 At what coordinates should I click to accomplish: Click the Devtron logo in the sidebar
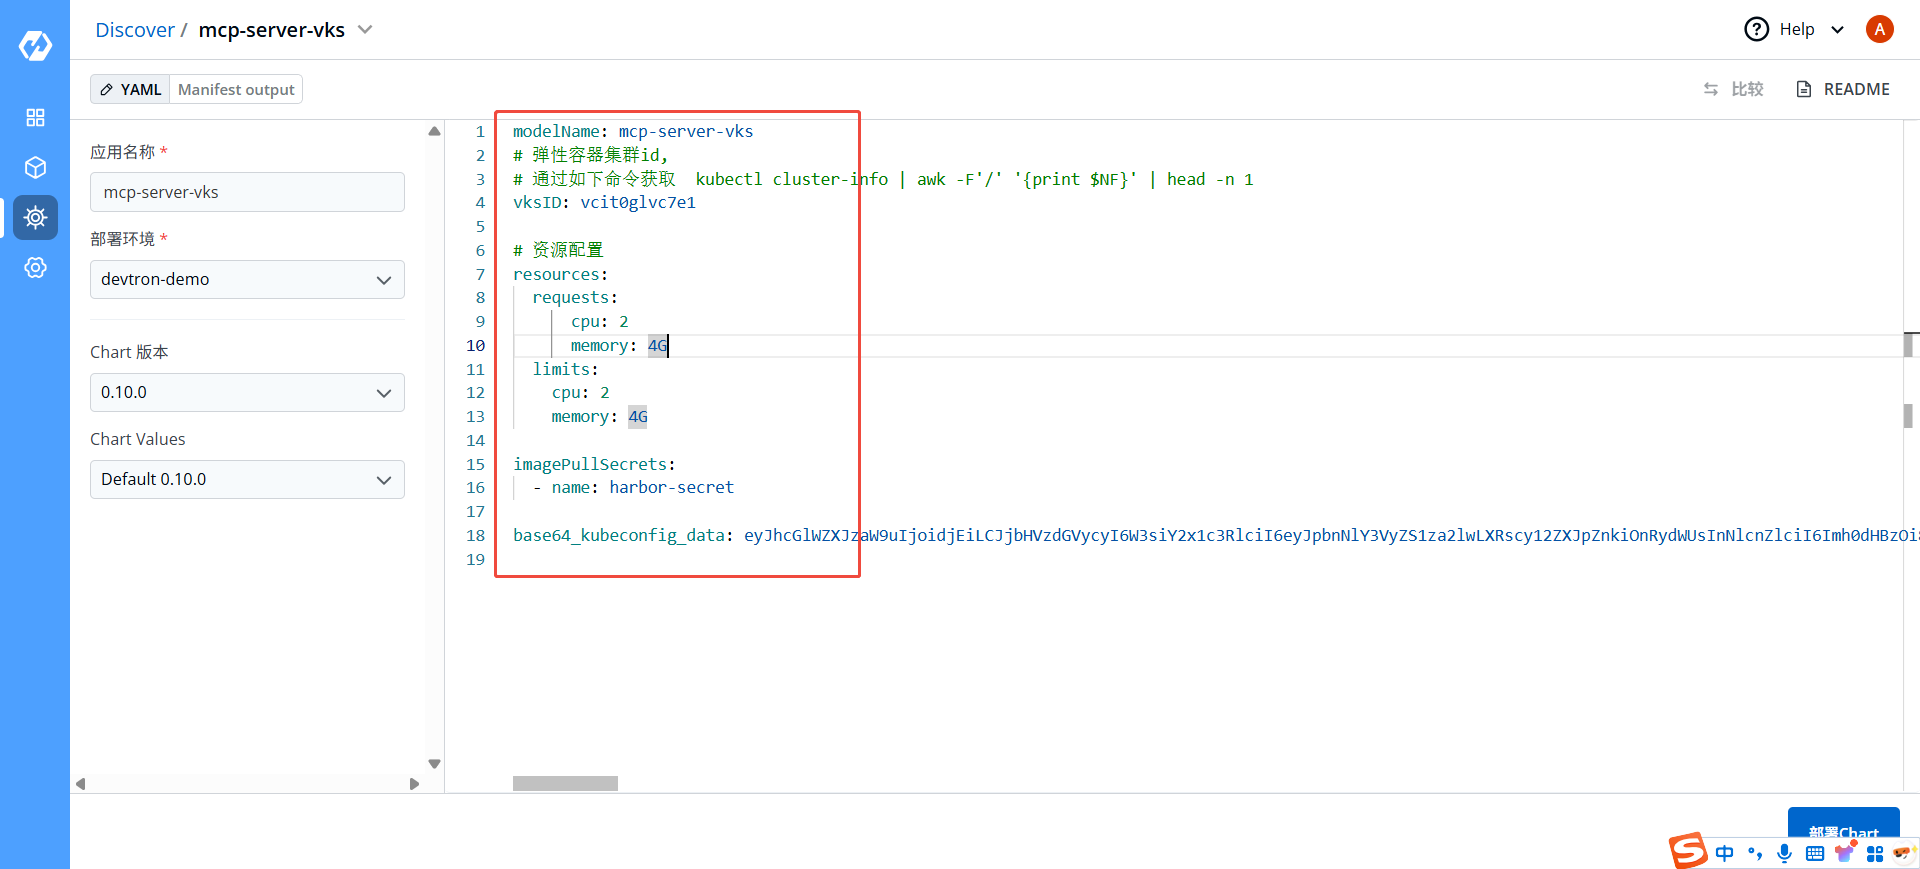[35, 46]
